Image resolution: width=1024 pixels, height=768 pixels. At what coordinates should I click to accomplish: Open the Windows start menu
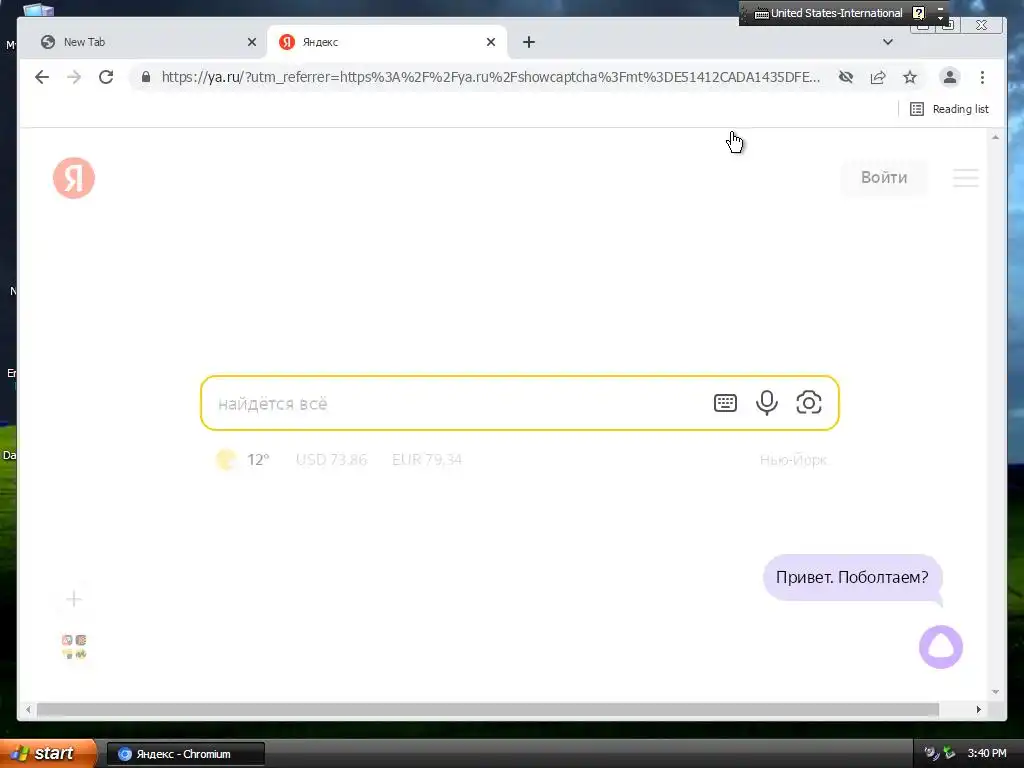point(48,753)
